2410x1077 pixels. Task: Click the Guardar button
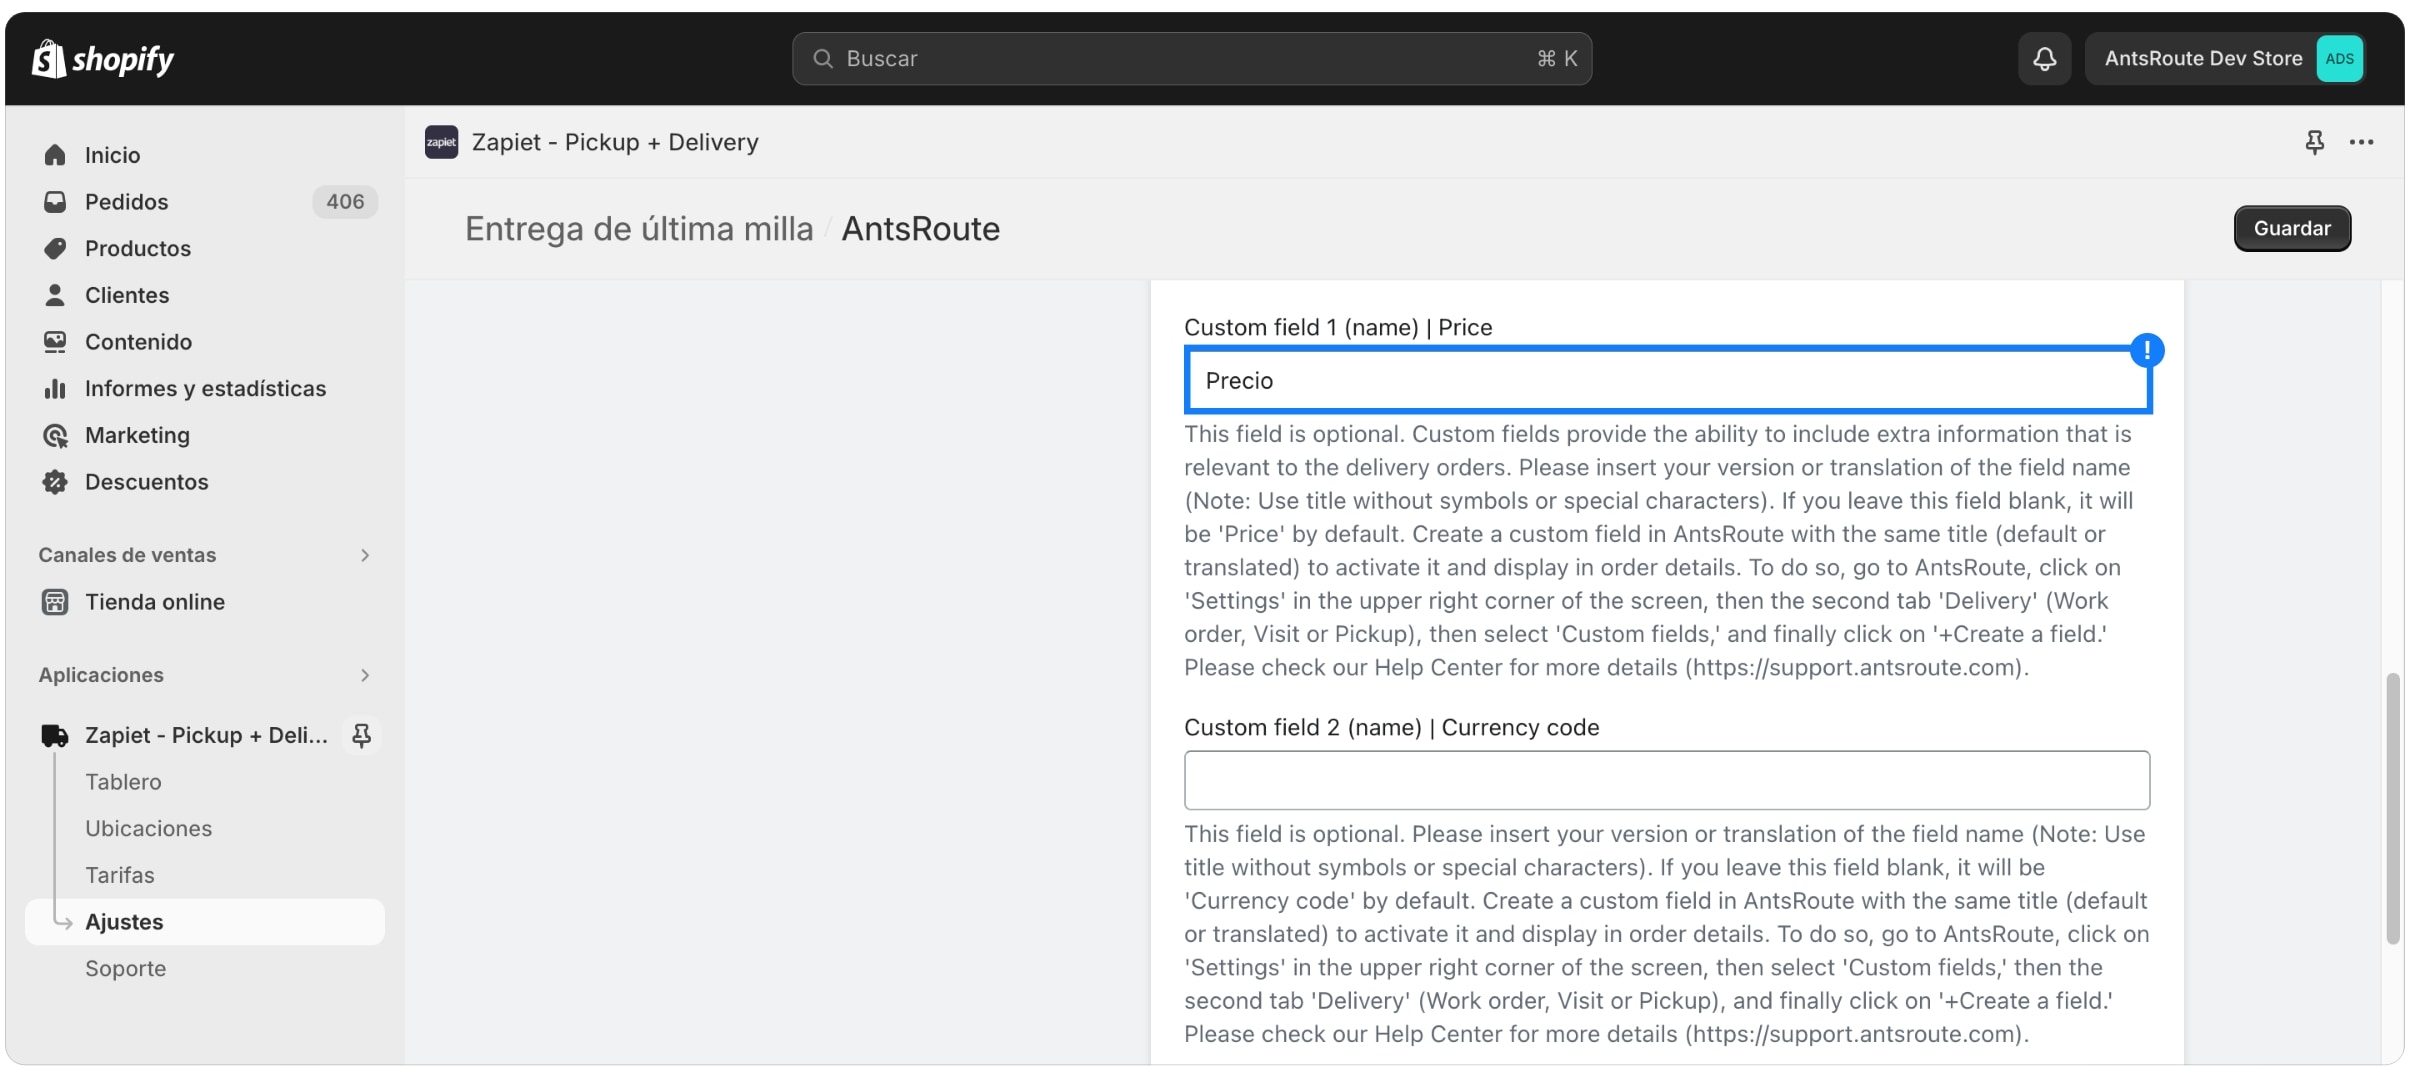click(x=2292, y=228)
